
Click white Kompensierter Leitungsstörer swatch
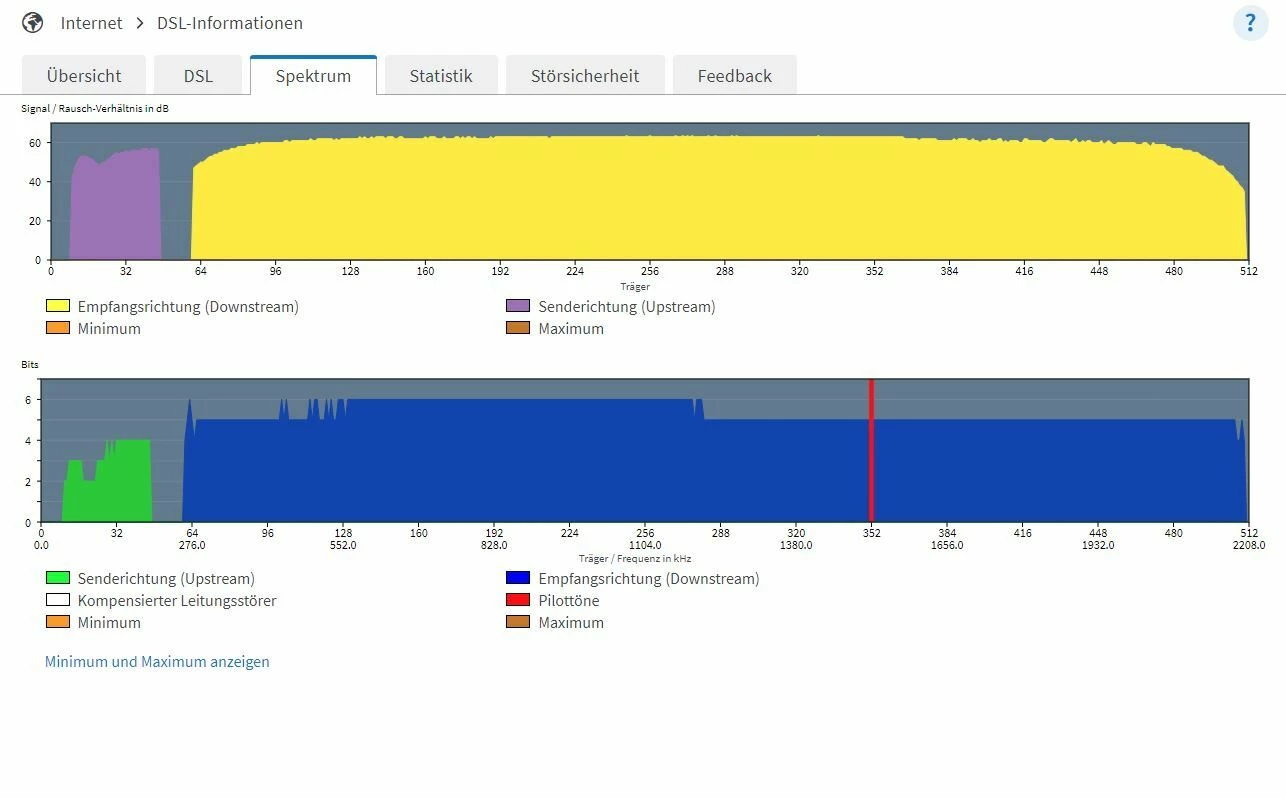(58, 600)
